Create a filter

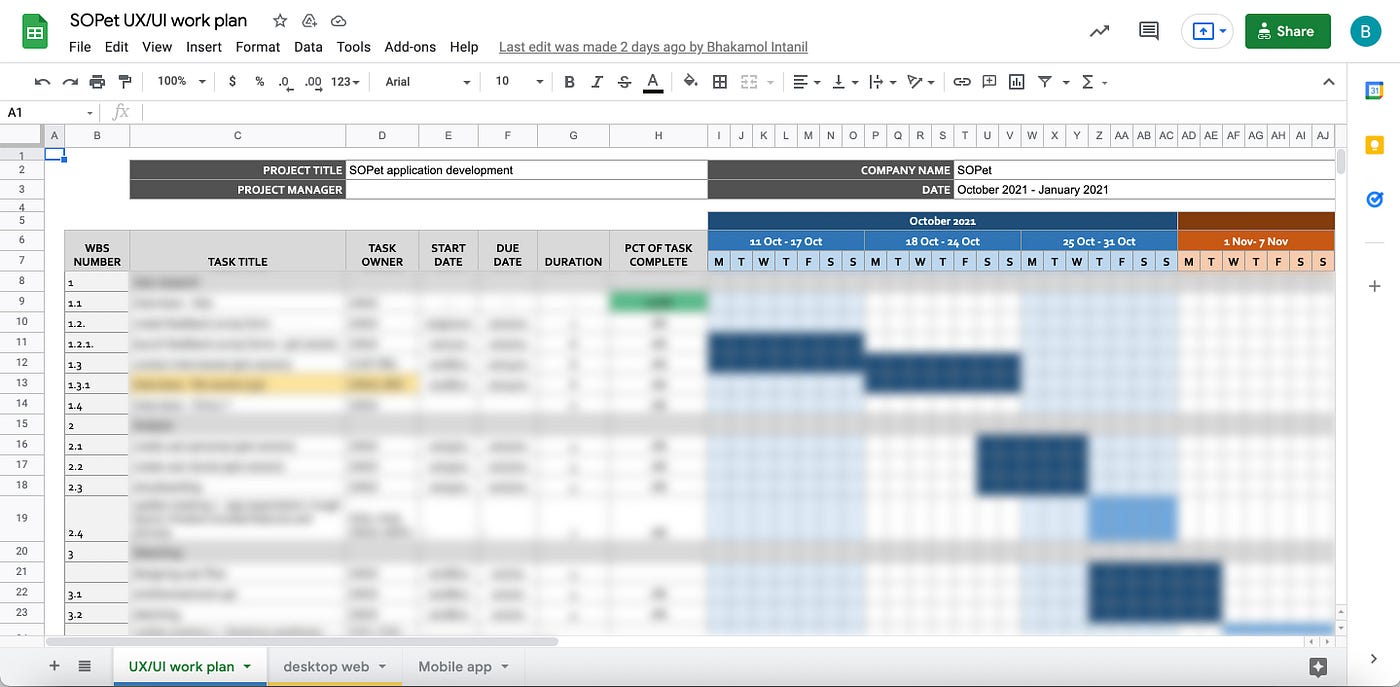coord(1045,82)
